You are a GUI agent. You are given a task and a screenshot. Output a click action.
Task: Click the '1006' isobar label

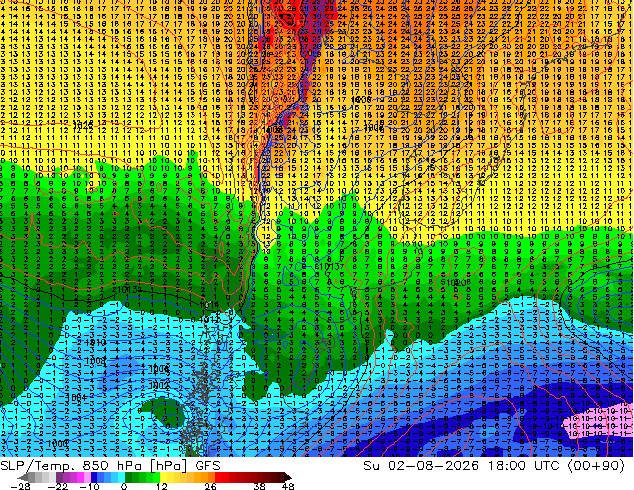[x=158, y=369]
